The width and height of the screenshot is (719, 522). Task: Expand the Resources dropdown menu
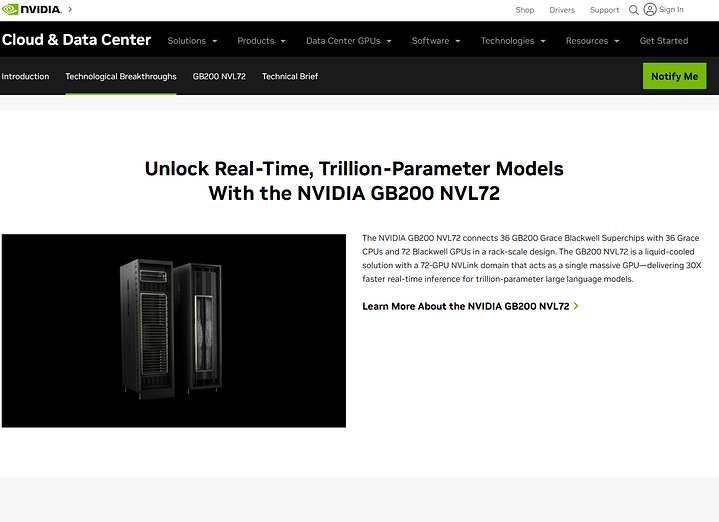pyautogui.click(x=592, y=41)
